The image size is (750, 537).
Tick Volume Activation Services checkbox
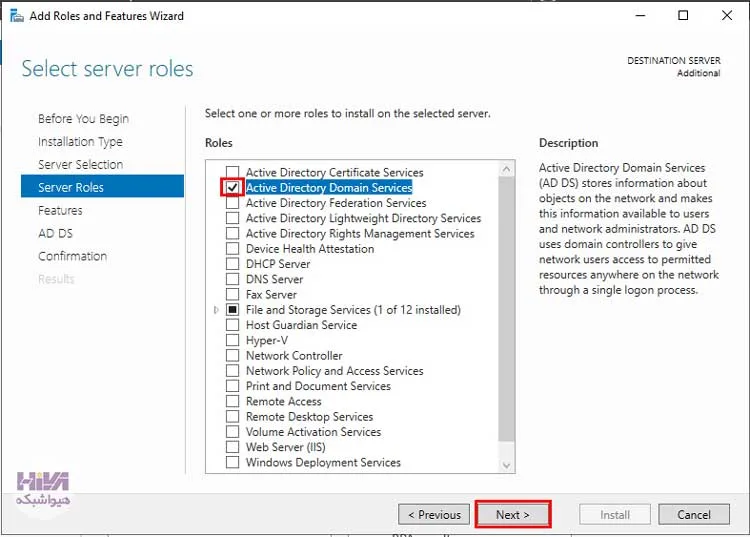[232, 432]
